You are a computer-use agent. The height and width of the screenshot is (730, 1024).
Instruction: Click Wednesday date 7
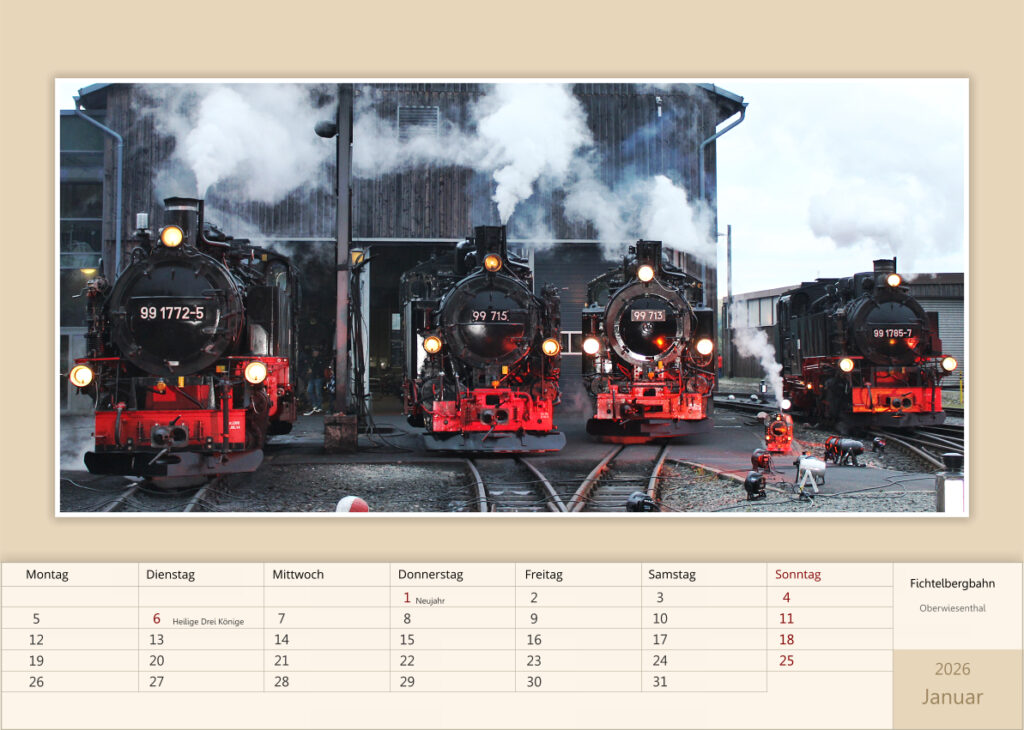pos(281,618)
